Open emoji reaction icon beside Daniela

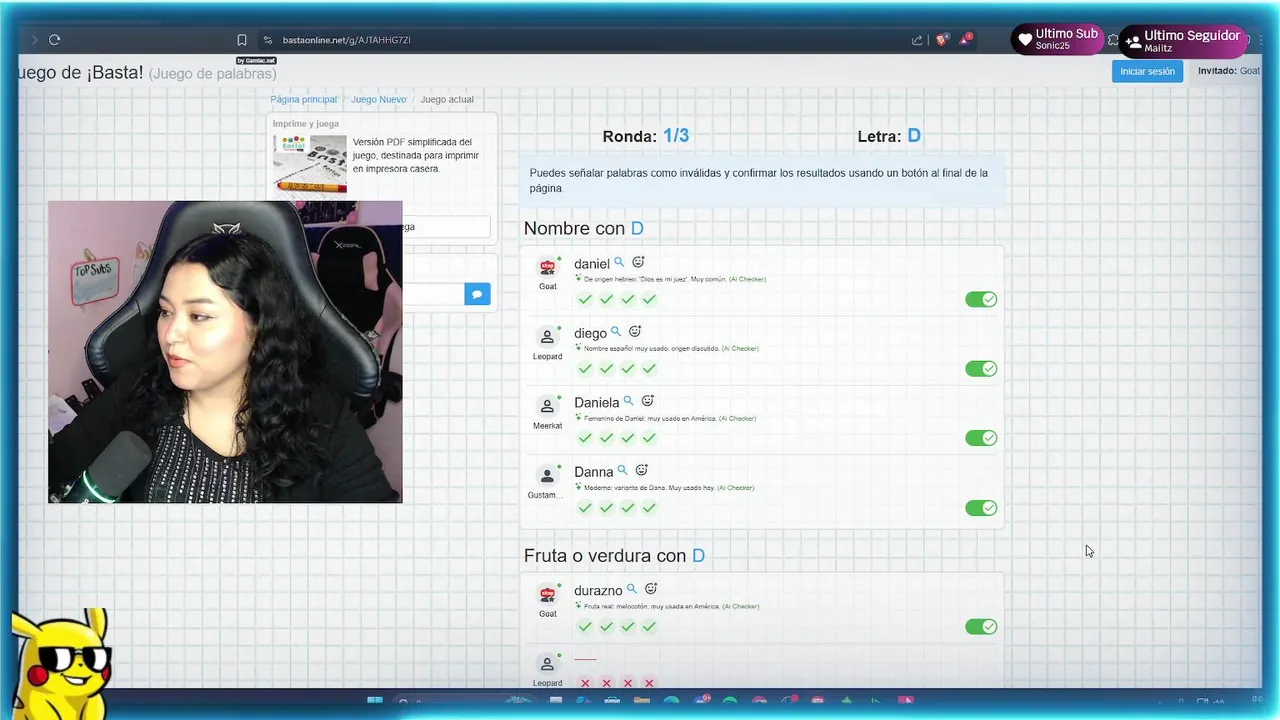[x=647, y=401]
